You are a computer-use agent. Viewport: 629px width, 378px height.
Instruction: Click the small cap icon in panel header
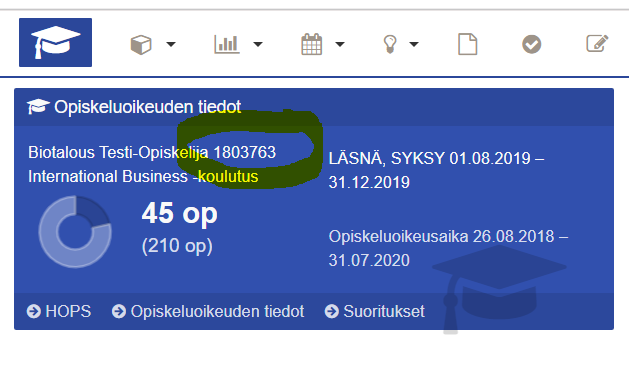coord(38,107)
